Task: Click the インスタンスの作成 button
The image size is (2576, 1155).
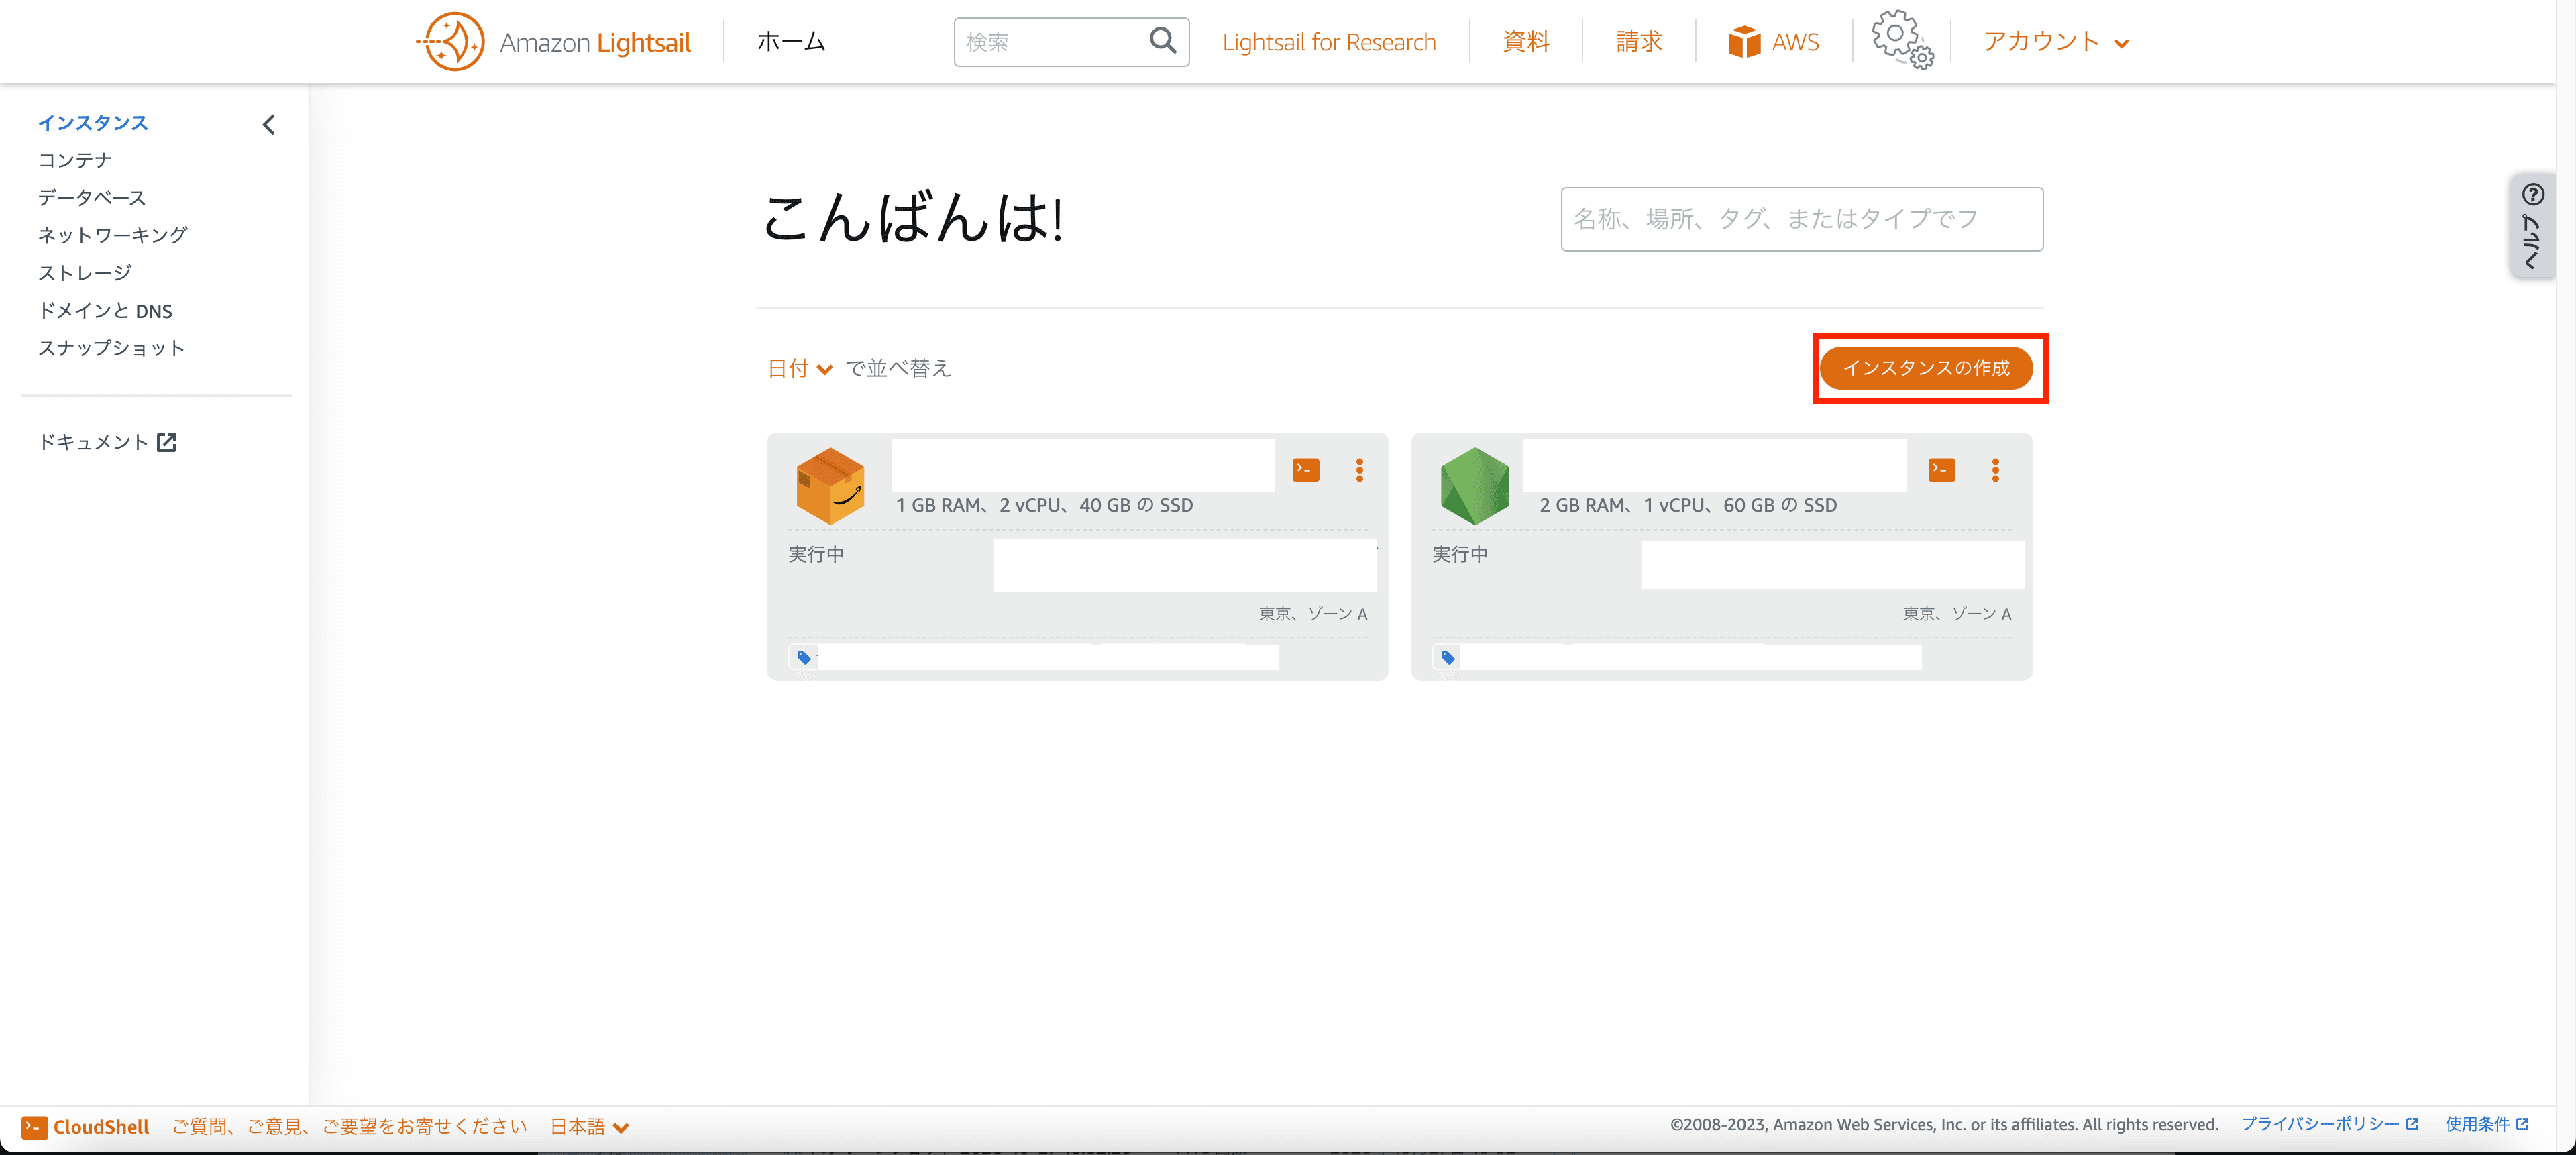Action: (1926, 368)
